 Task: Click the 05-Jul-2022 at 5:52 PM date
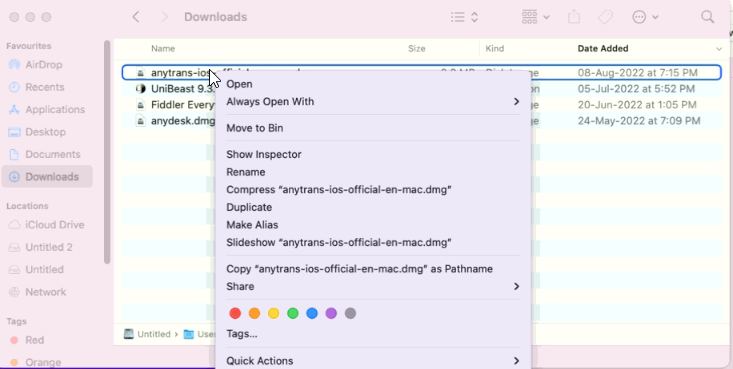point(636,88)
